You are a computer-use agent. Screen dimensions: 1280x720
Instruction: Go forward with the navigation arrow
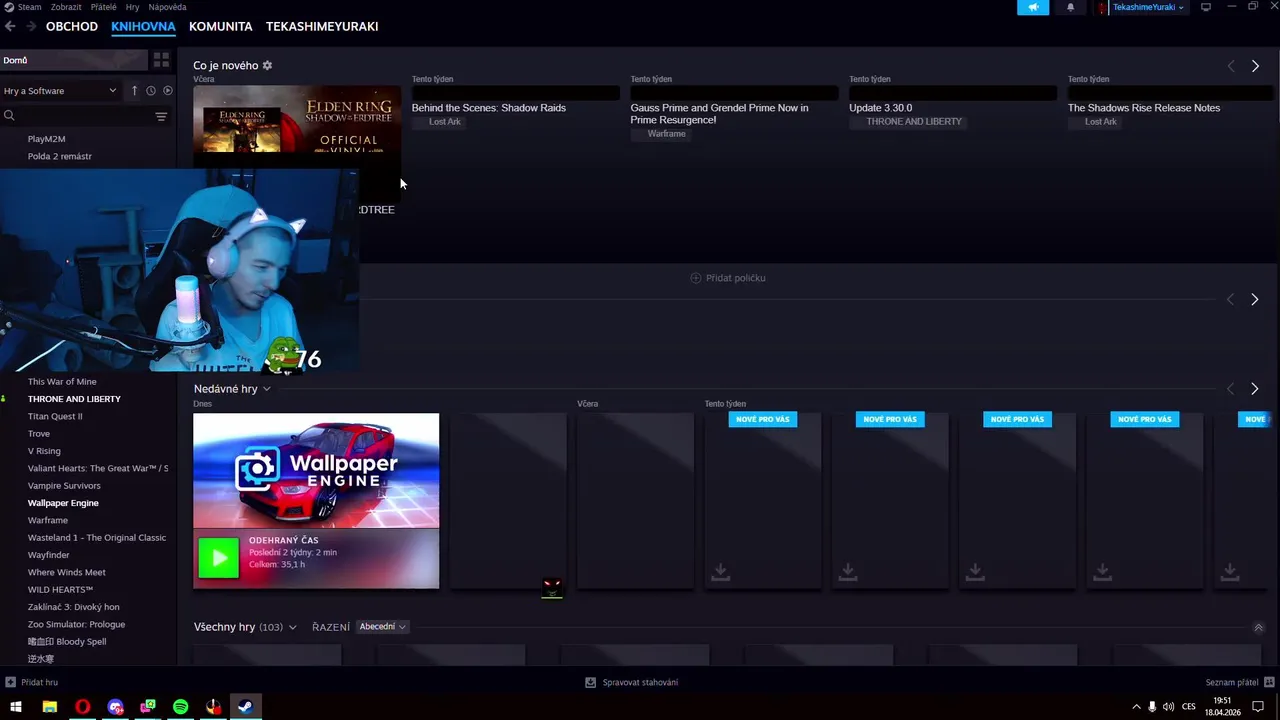tap(31, 26)
